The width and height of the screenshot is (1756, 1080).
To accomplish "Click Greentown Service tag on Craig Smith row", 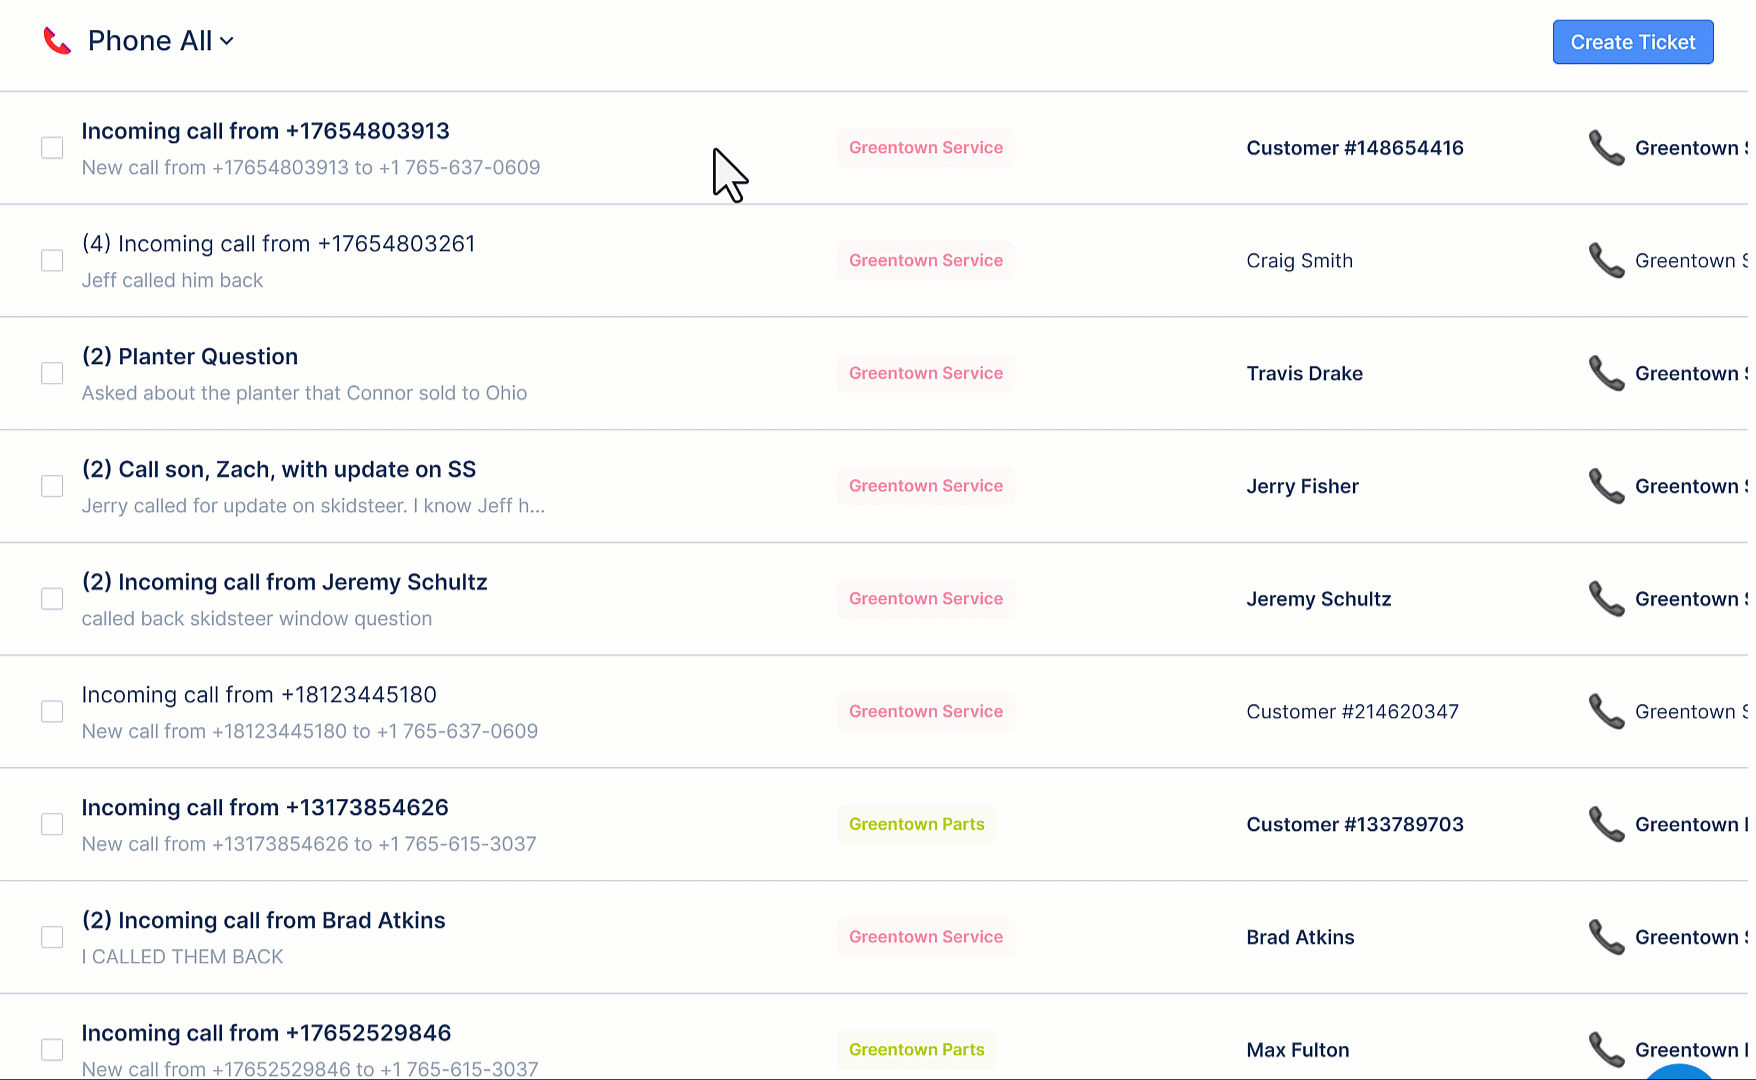I will pos(925,261).
